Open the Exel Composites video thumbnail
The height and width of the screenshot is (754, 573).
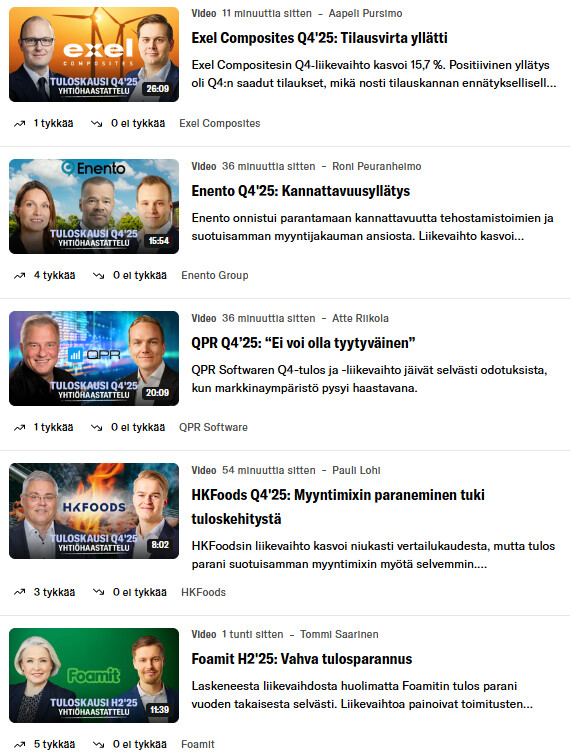pyautogui.click(x=94, y=54)
